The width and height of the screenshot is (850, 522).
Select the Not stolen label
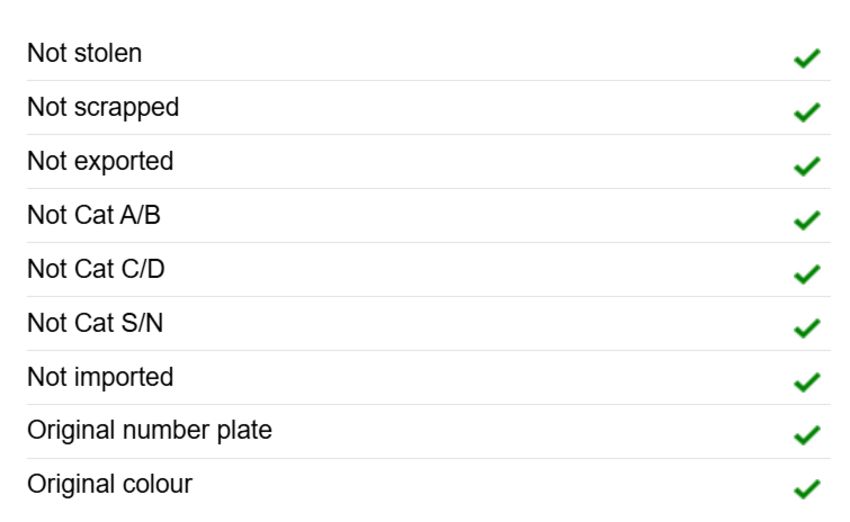point(85,53)
